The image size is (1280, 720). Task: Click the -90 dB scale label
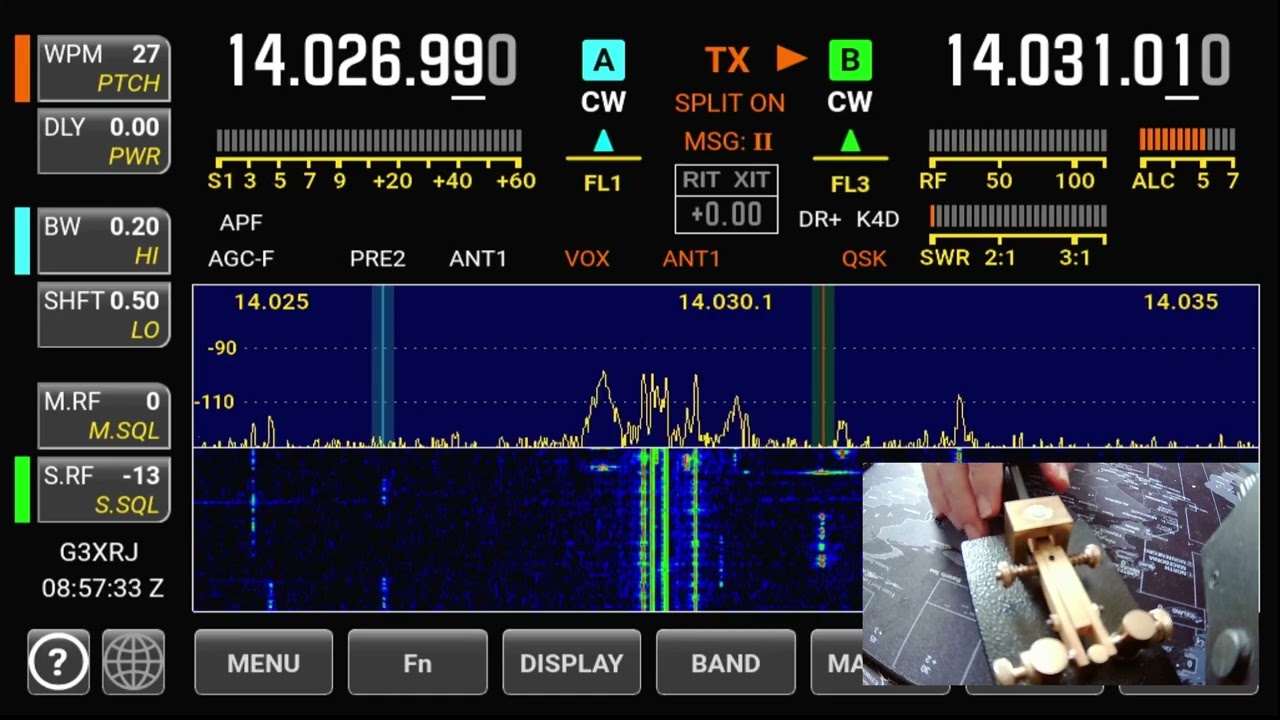tap(222, 348)
